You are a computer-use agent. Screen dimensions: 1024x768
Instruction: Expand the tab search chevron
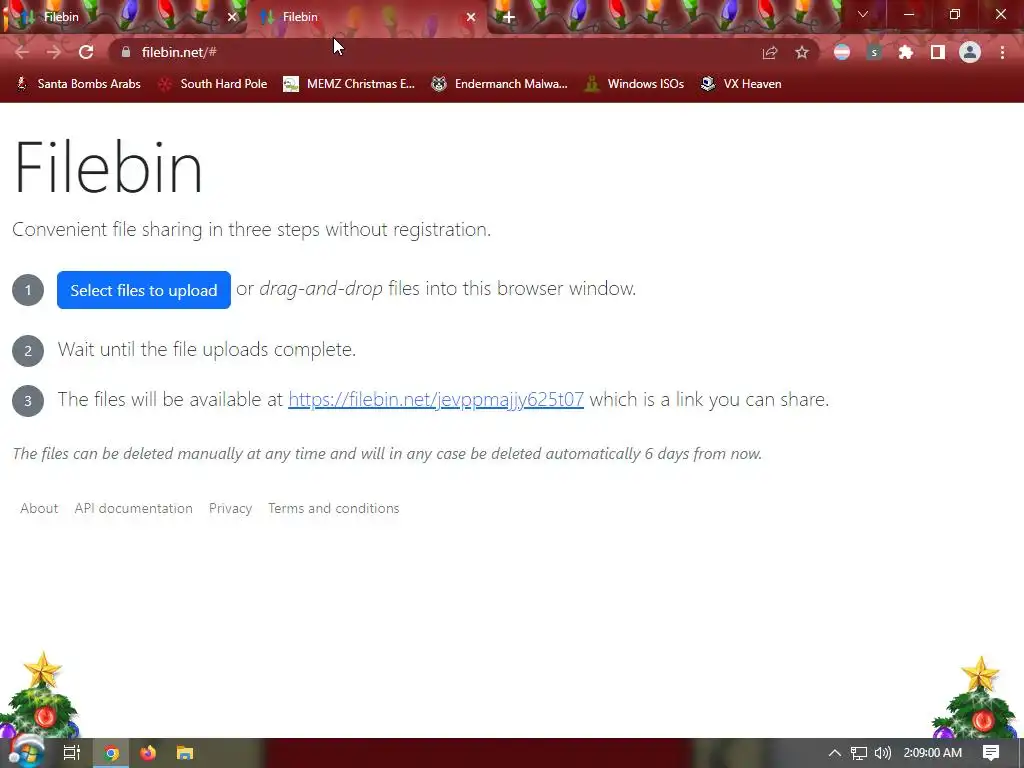(x=863, y=14)
